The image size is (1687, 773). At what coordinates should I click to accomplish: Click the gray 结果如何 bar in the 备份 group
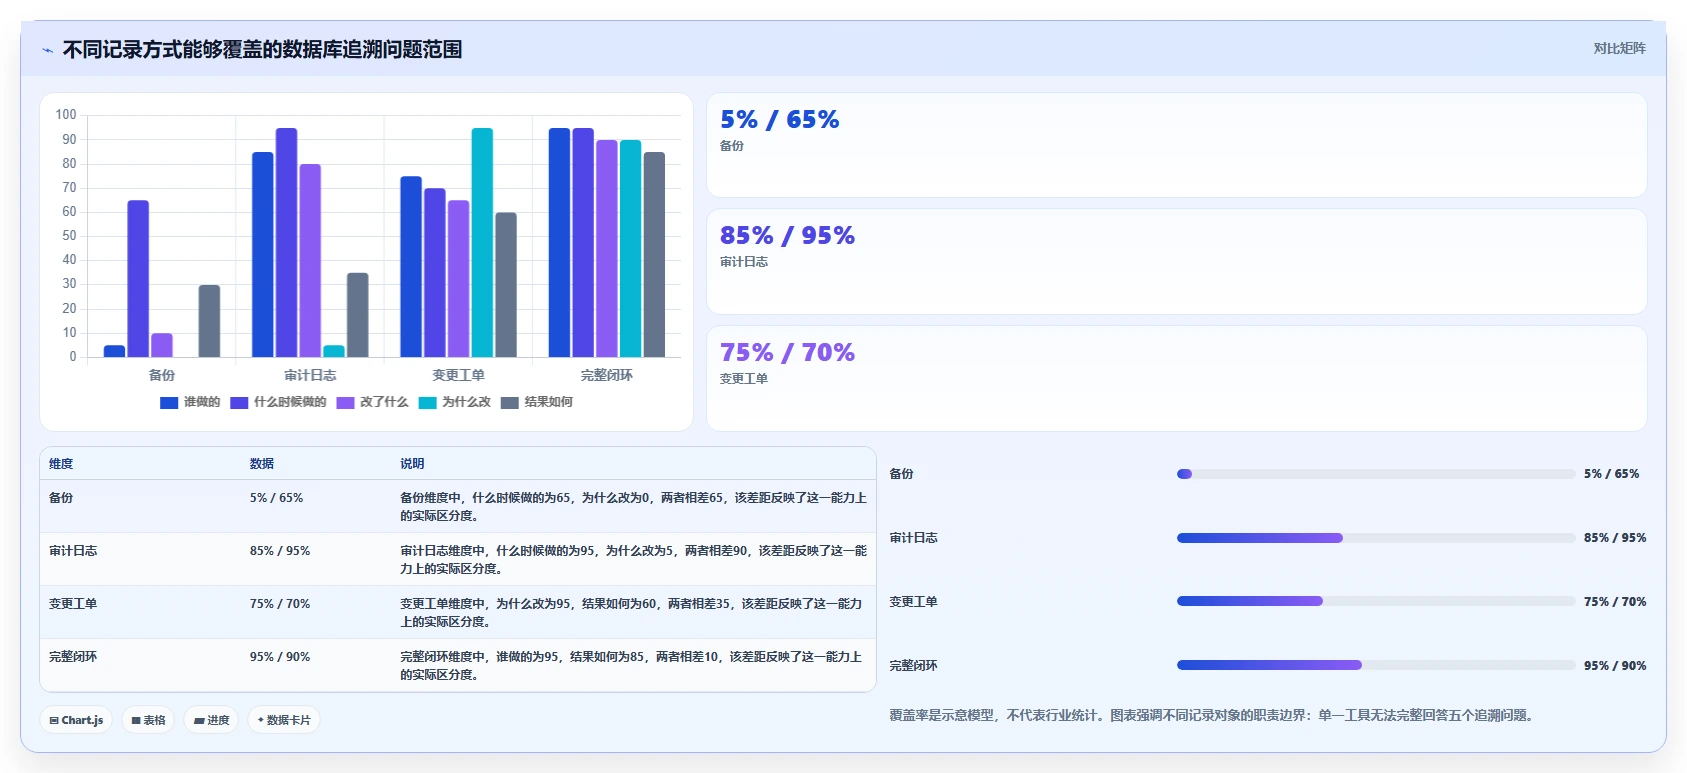click(209, 321)
